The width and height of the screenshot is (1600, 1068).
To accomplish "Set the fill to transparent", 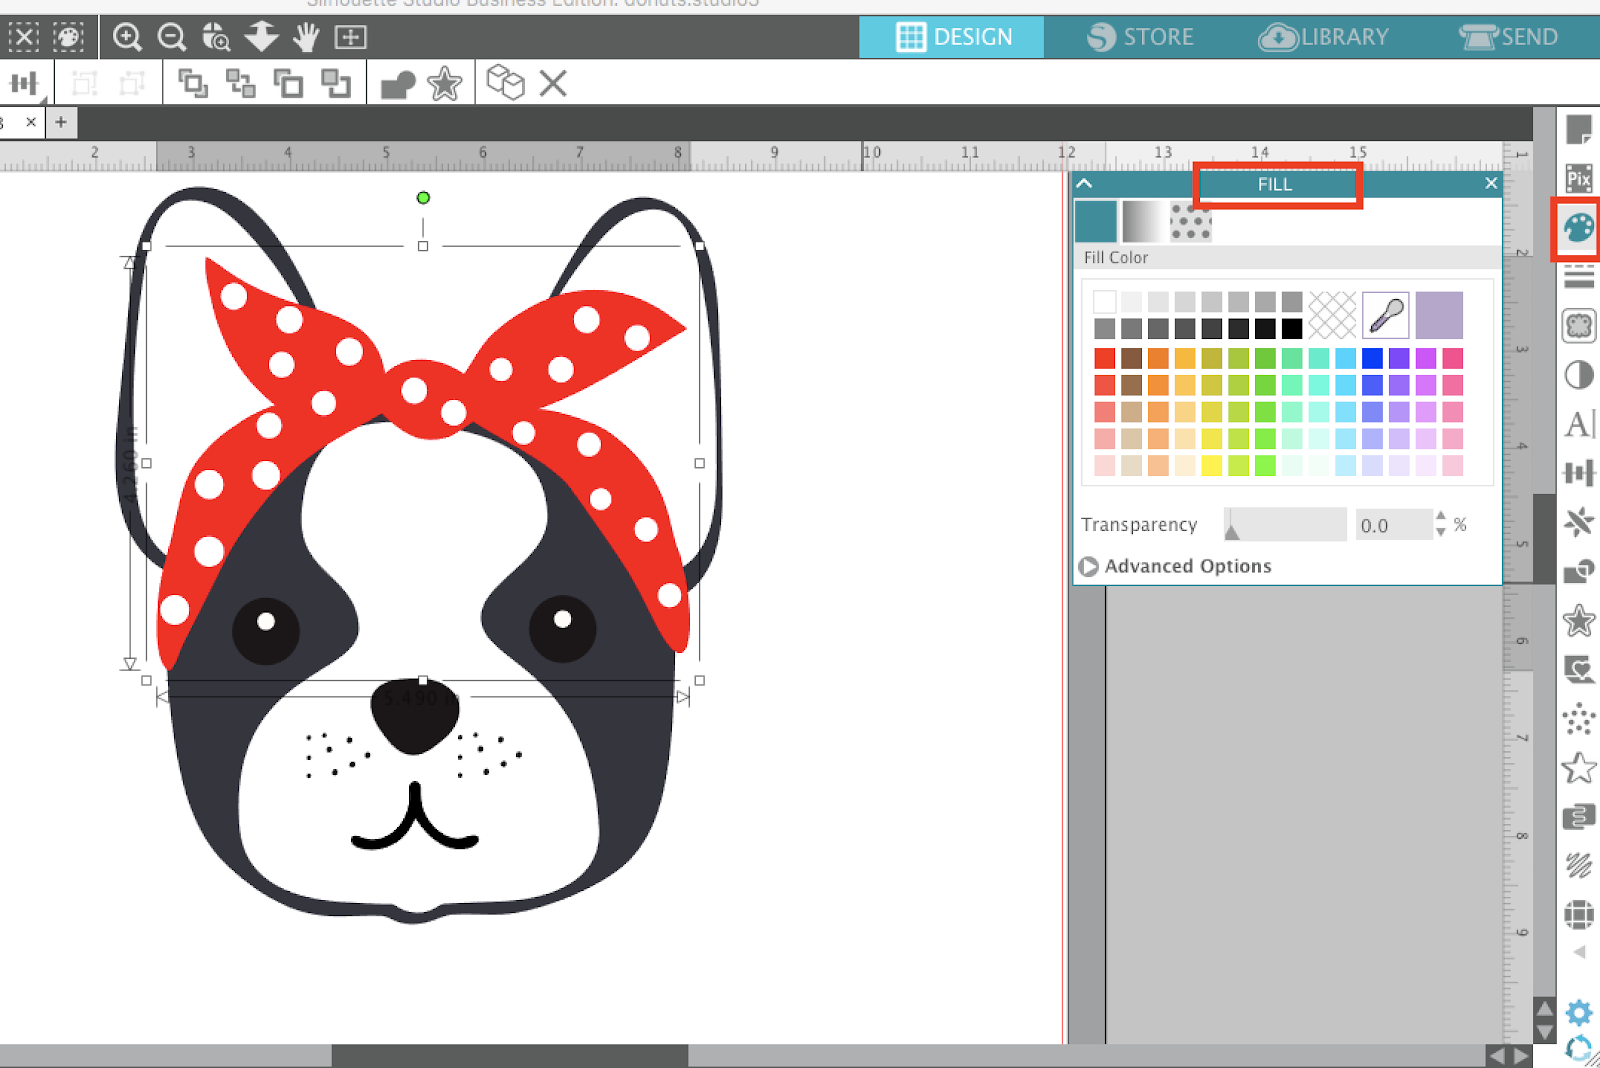I will click(x=1332, y=314).
